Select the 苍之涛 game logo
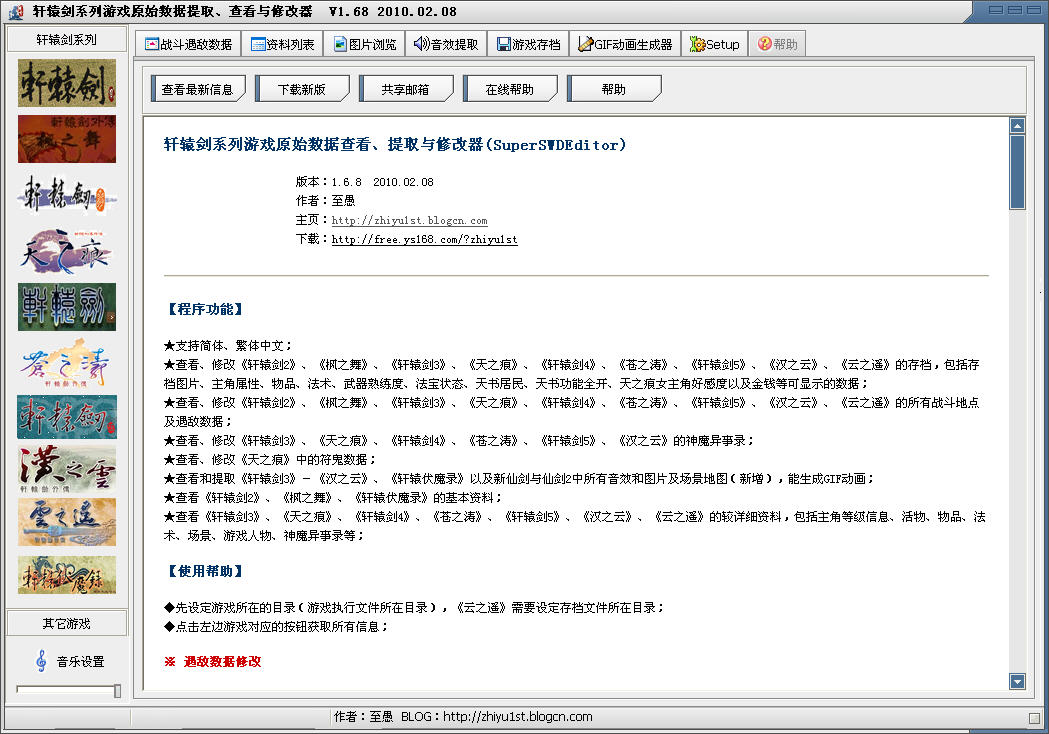This screenshot has width=1049, height=734. click(67, 363)
